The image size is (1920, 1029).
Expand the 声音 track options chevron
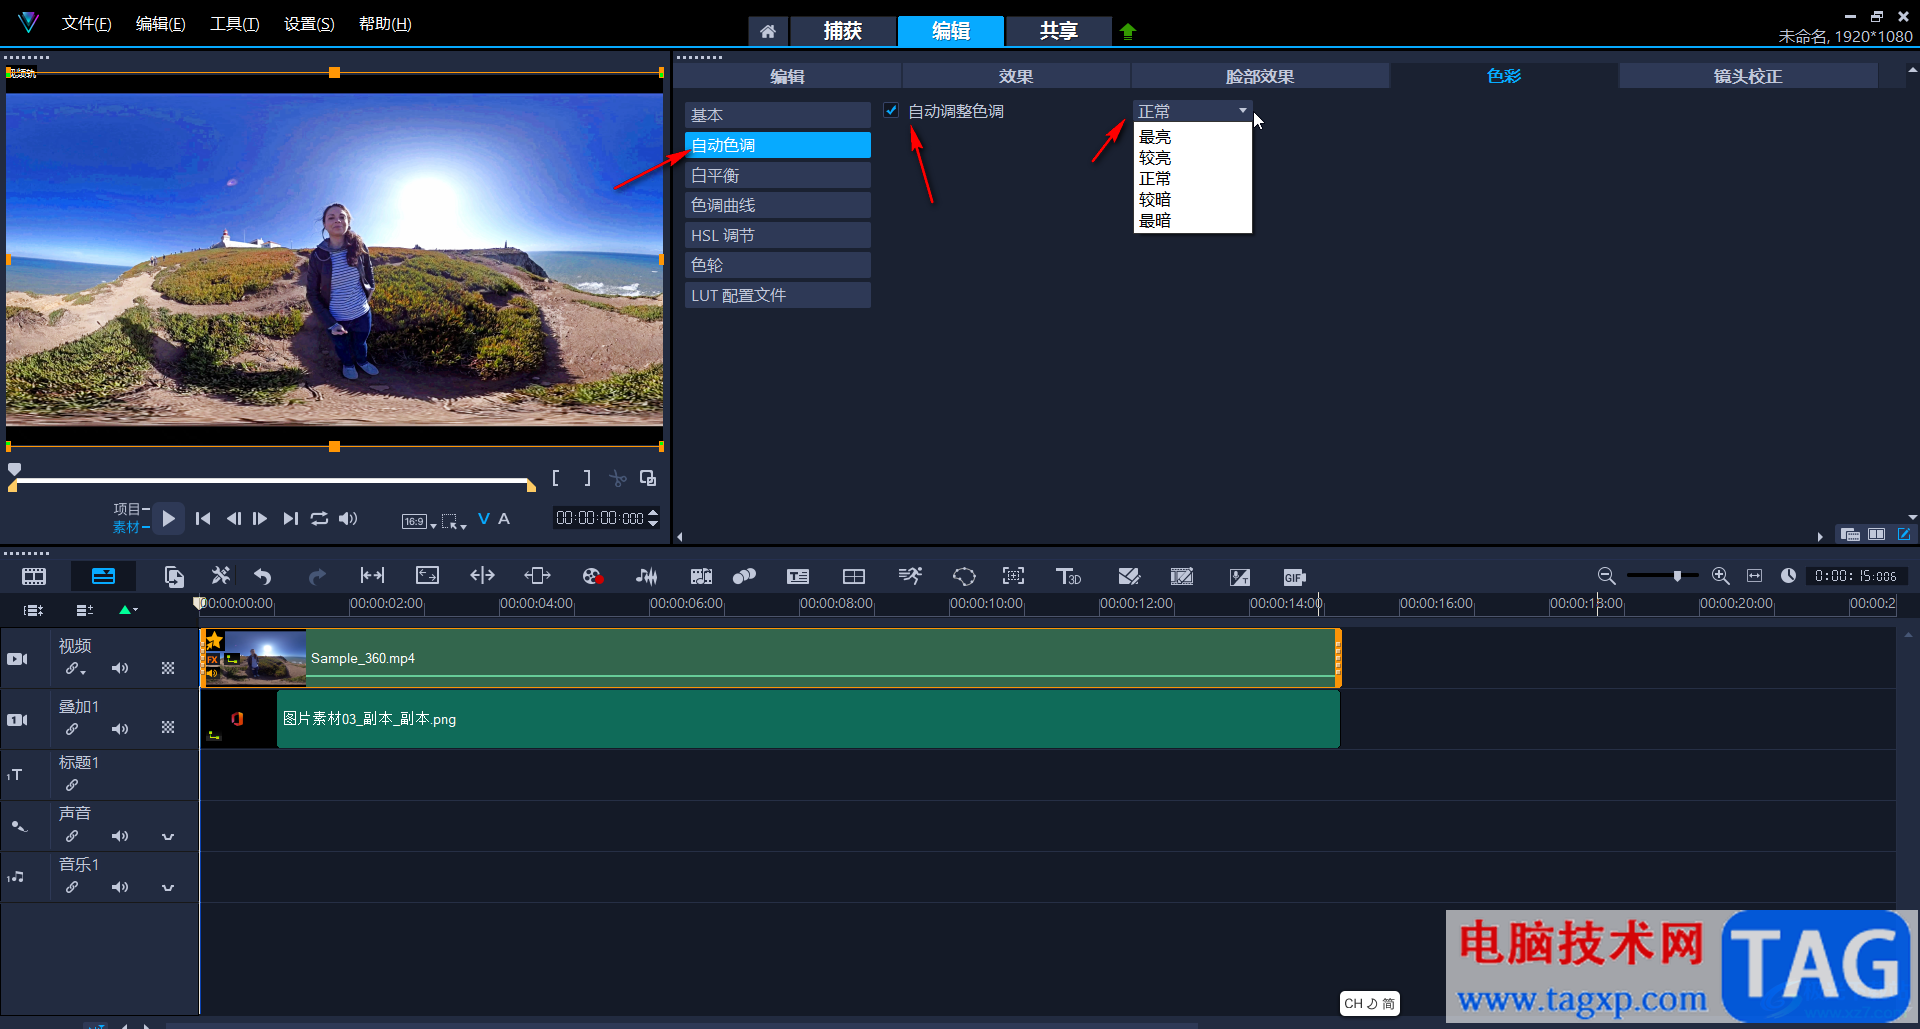168,836
